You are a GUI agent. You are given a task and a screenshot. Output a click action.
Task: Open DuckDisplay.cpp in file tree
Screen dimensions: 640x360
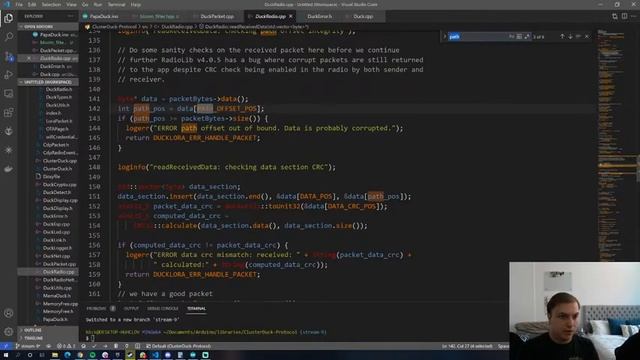pyautogui.click(x=60, y=200)
